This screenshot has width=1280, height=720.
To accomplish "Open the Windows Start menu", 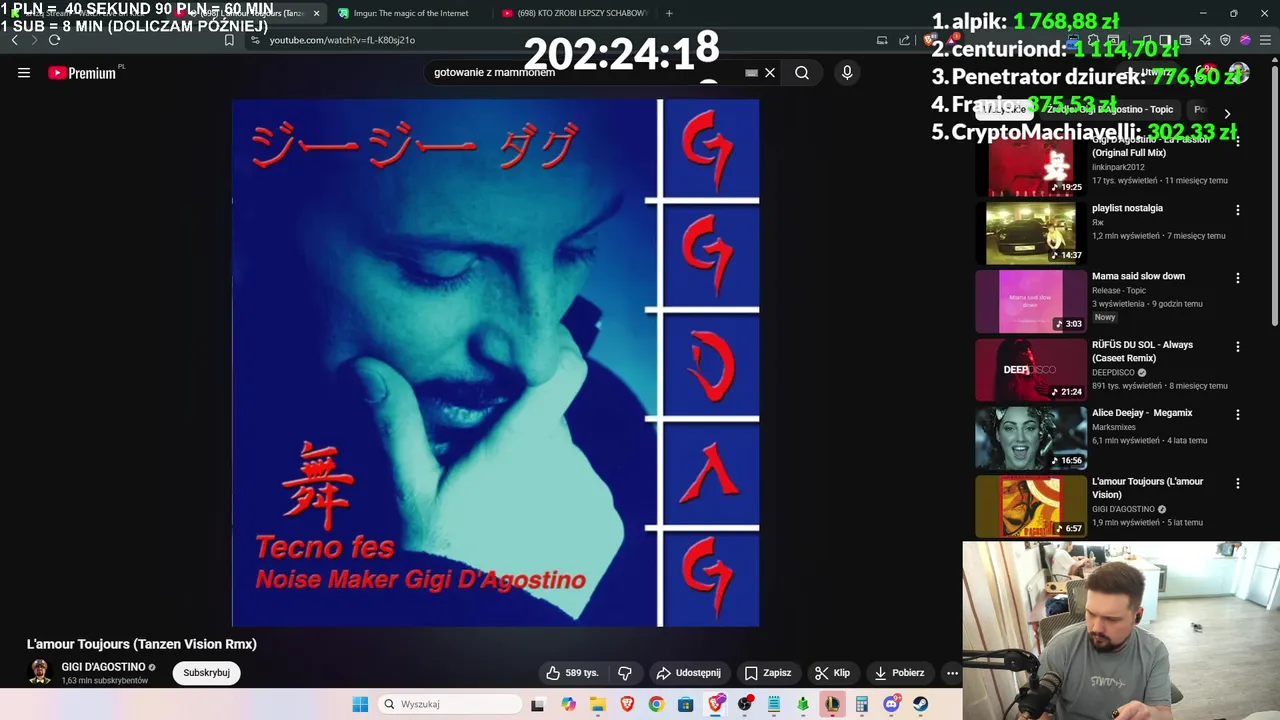I will (x=360, y=704).
